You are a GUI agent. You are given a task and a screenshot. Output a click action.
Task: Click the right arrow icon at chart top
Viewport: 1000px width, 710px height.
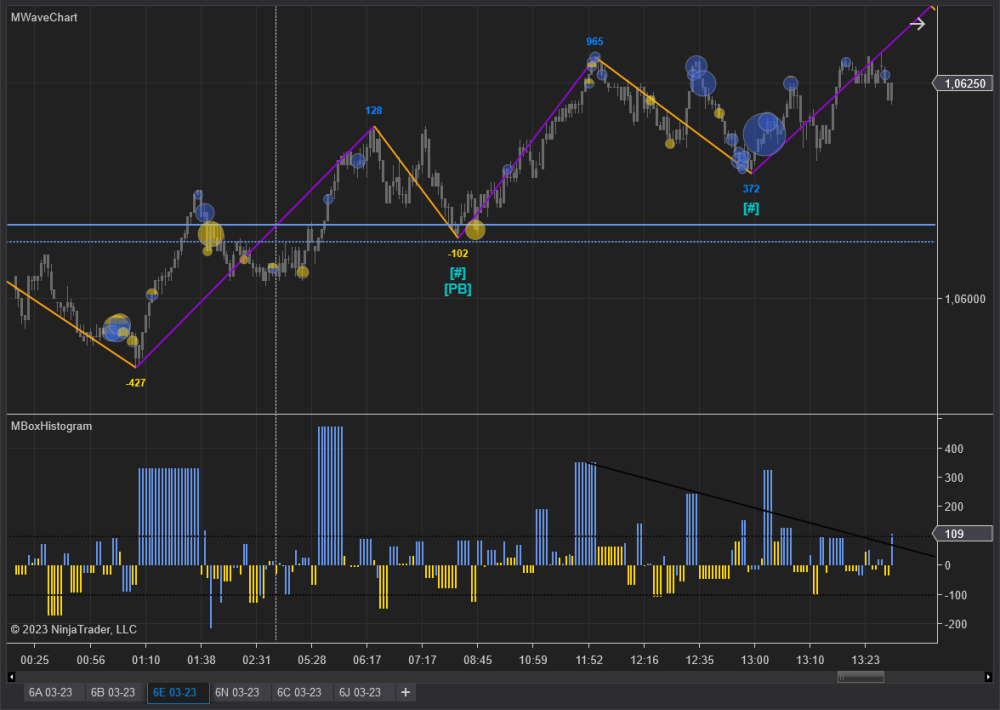(917, 25)
